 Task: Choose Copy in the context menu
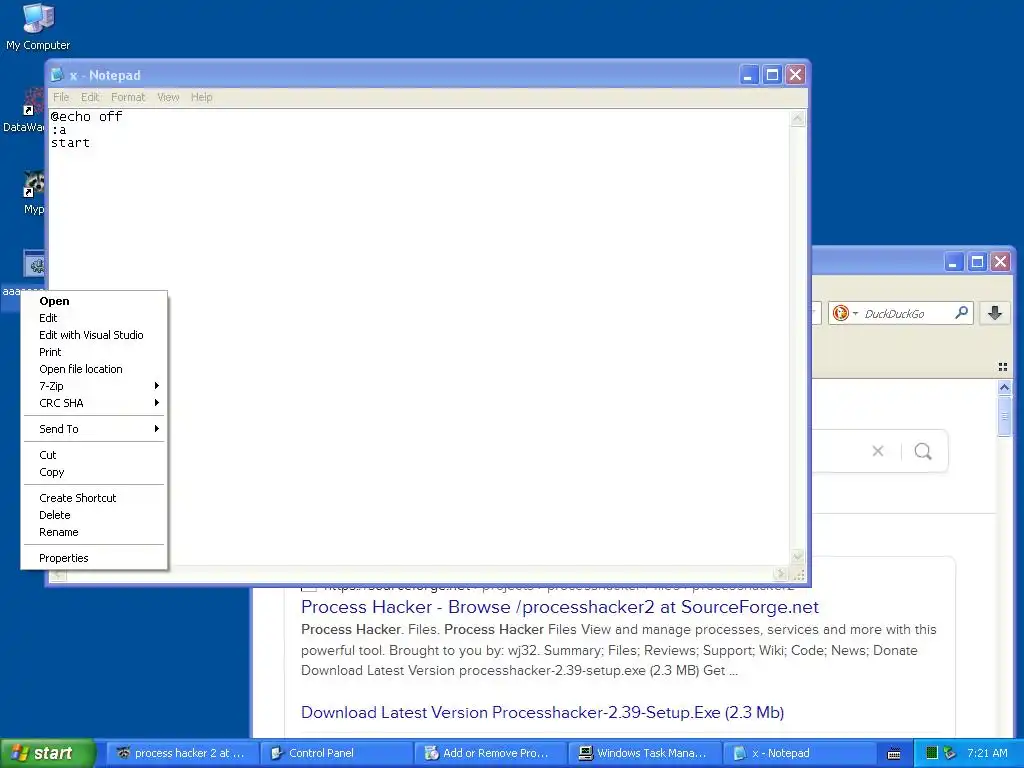tap(93, 472)
